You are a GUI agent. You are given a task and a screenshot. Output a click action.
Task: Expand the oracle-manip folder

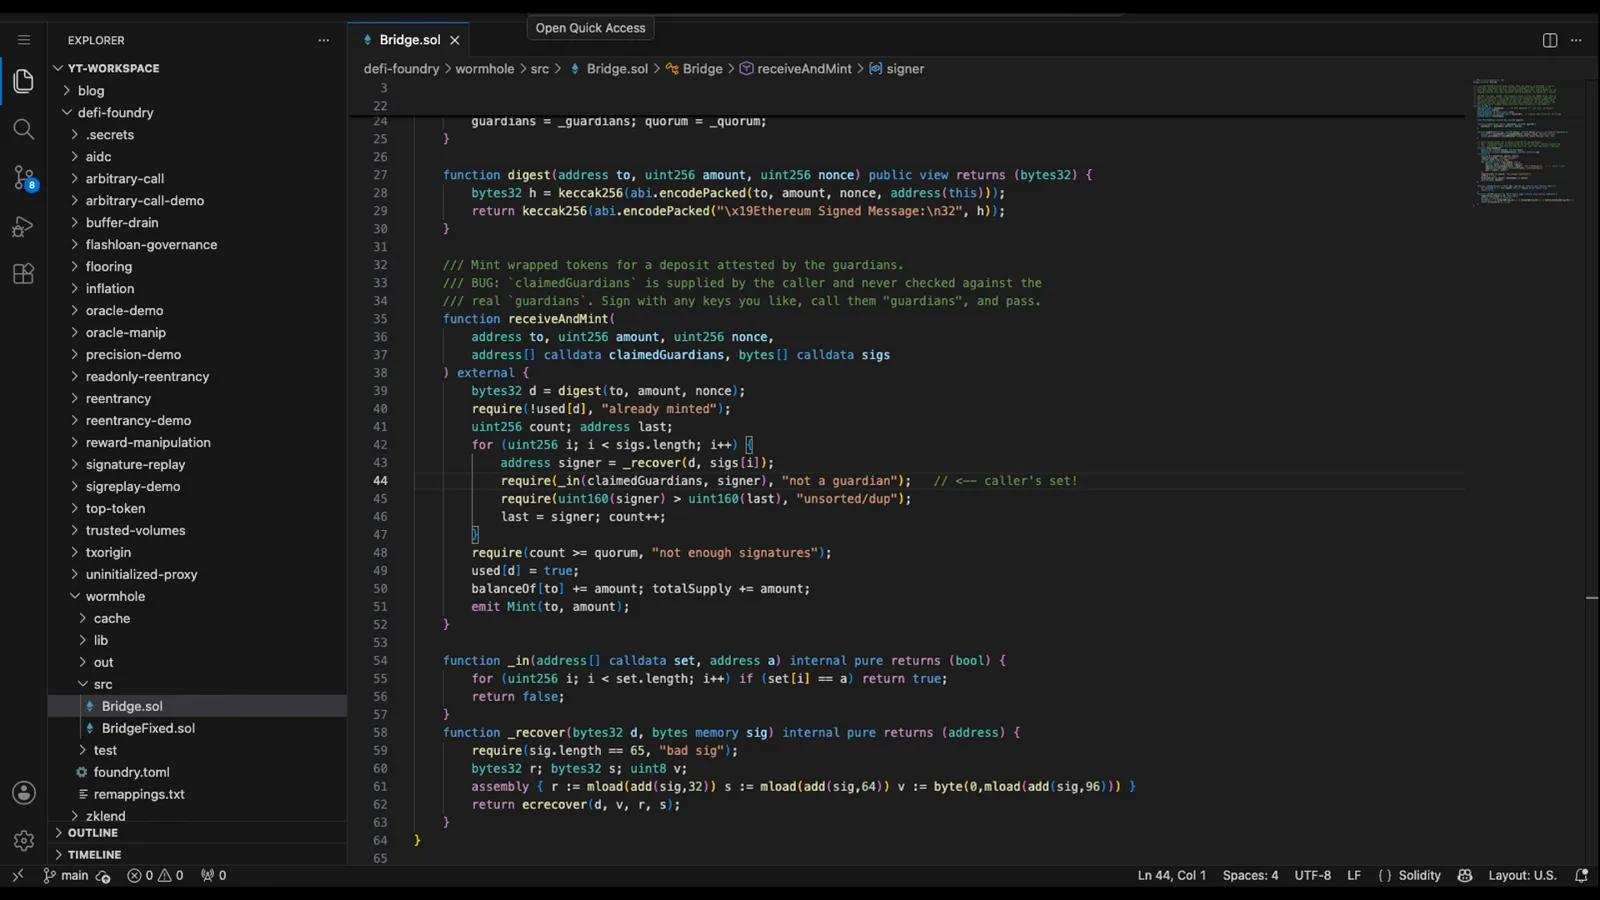click(126, 332)
